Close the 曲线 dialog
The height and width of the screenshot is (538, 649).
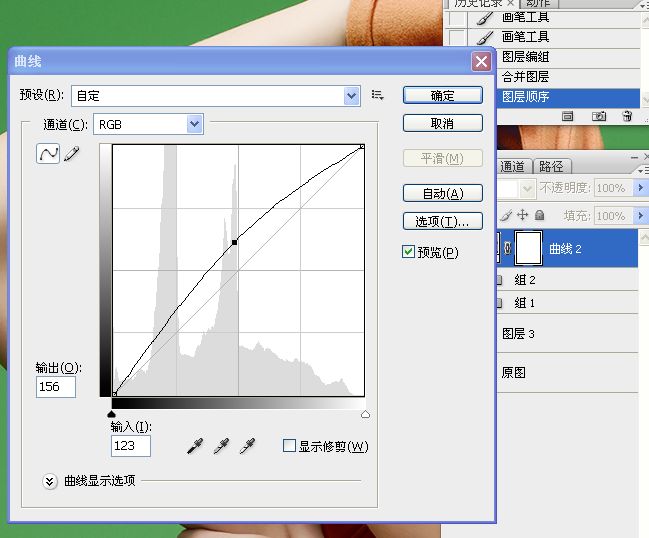tap(481, 62)
